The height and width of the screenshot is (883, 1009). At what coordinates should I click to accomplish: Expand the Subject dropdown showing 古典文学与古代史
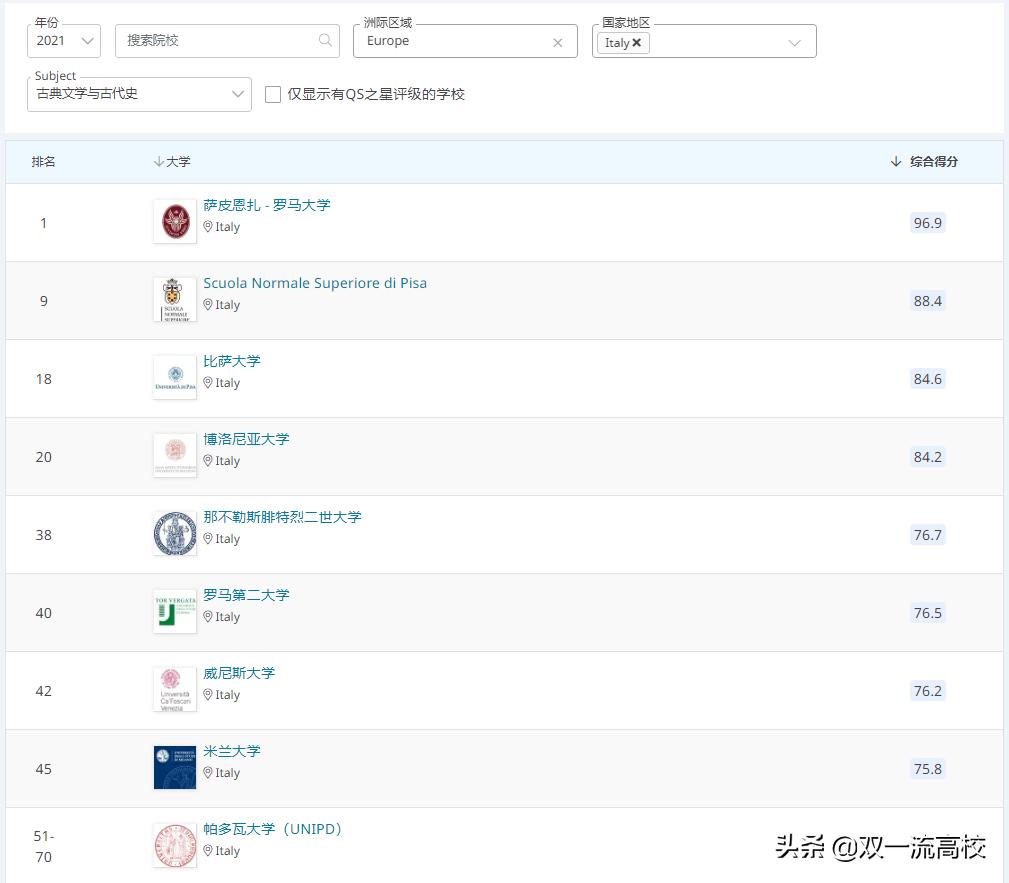pos(237,95)
